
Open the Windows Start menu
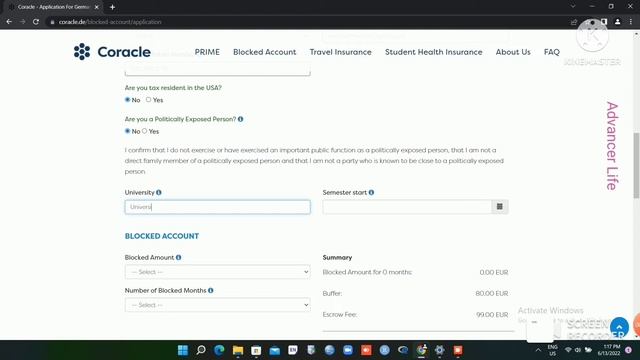pyautogui.click(x=183, y=350)
